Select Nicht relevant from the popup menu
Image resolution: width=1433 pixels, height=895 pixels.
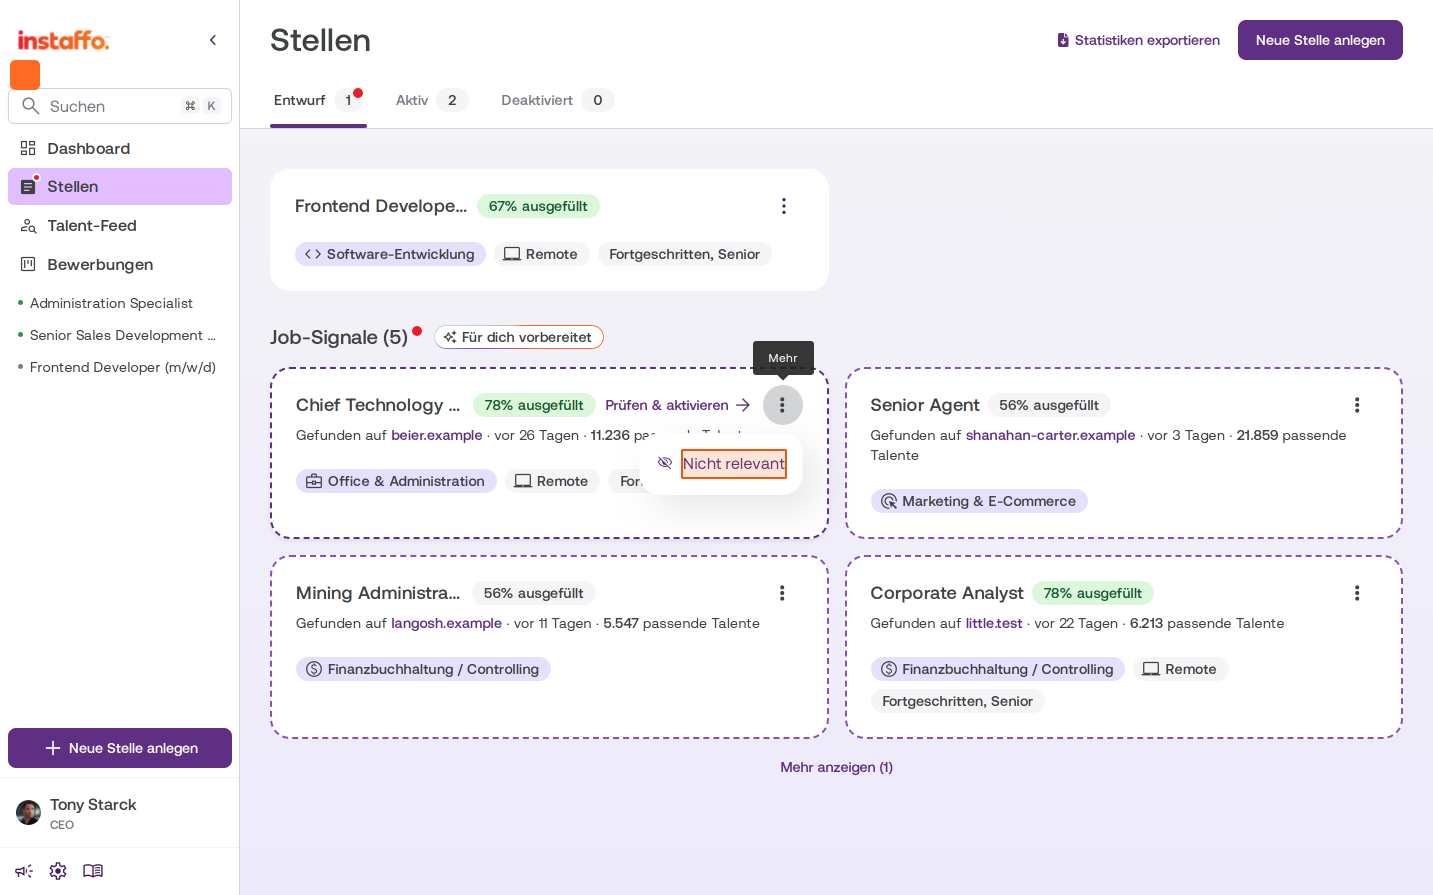[734, 464]
